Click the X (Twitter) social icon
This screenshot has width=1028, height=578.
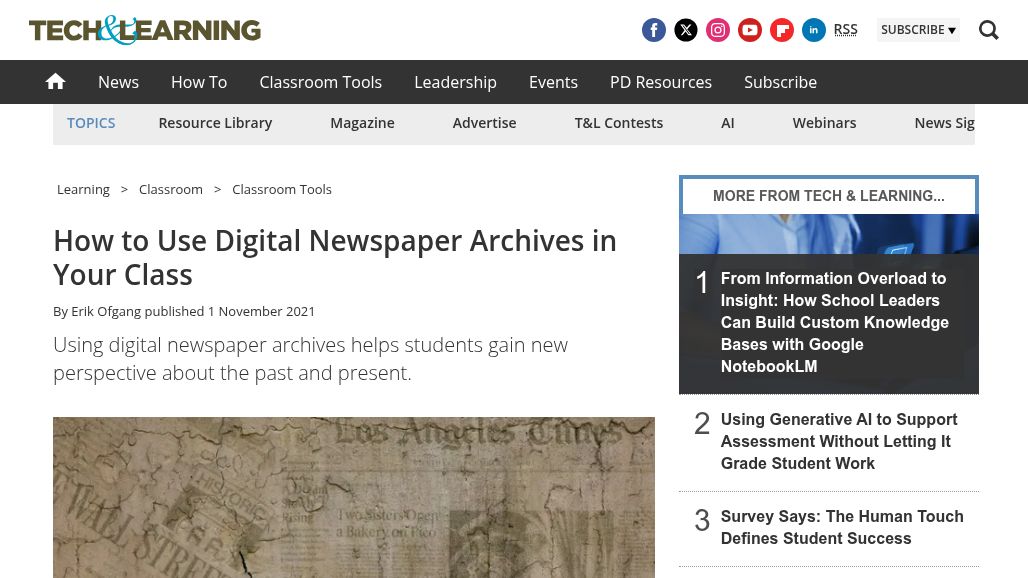point(686,30)
